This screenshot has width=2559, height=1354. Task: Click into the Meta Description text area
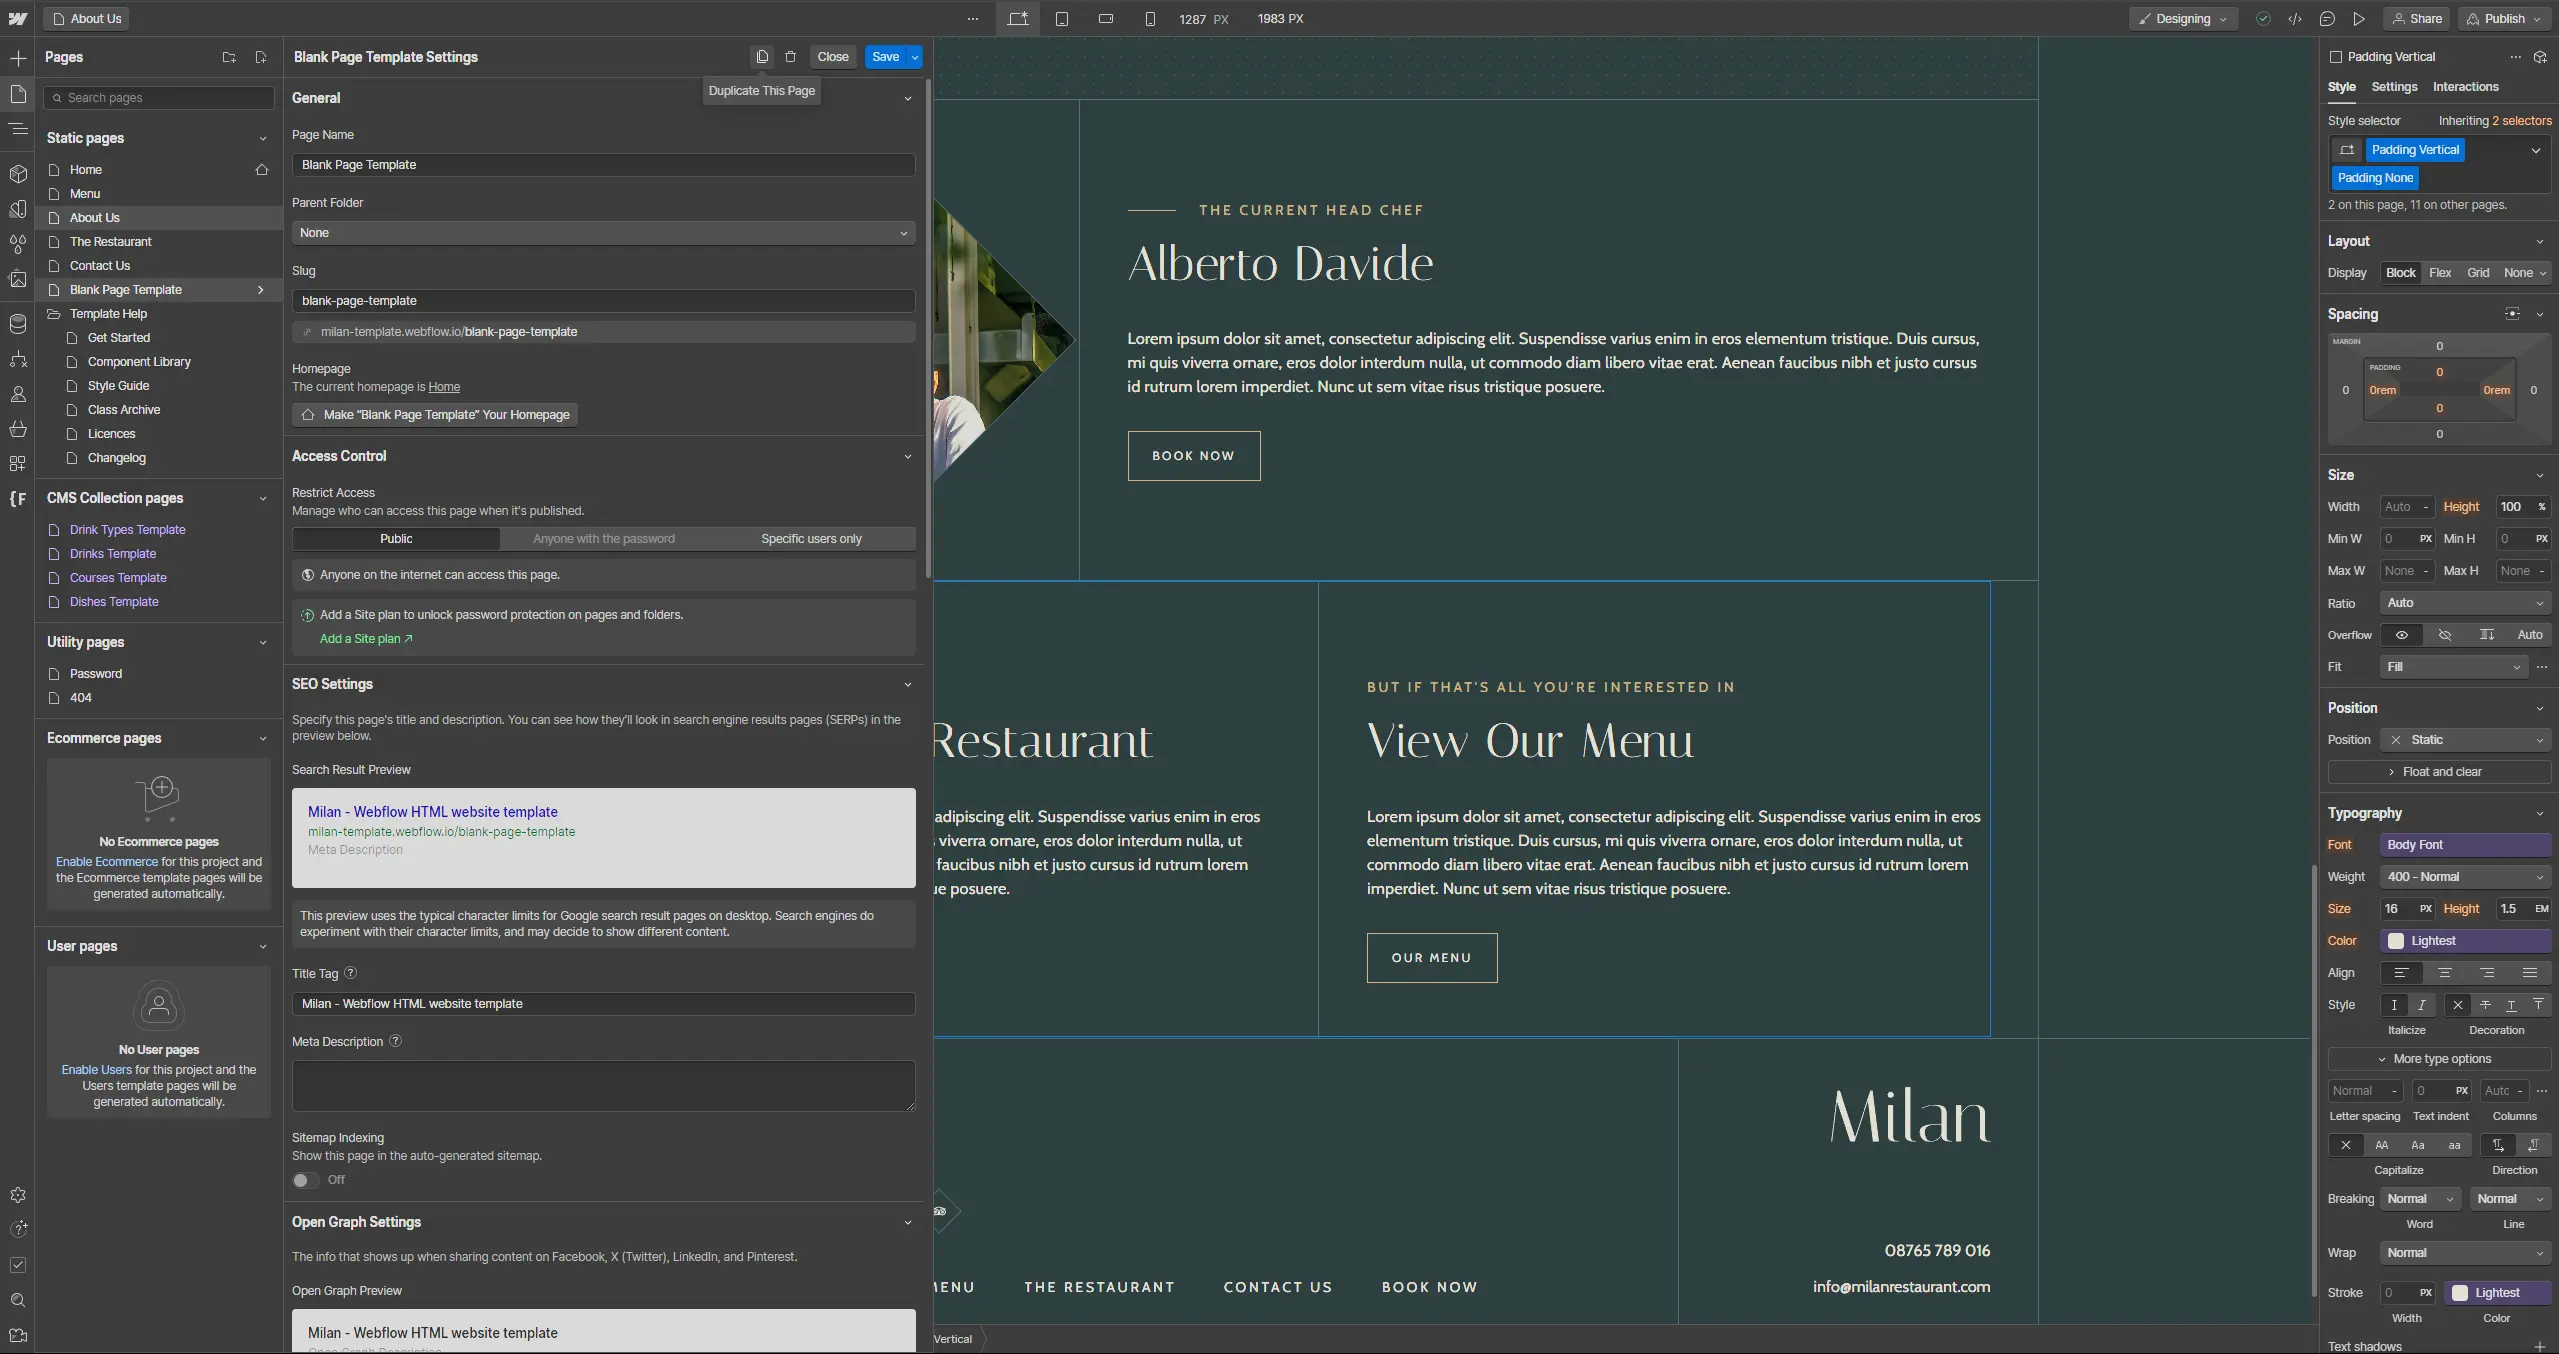pos(603,1085)
